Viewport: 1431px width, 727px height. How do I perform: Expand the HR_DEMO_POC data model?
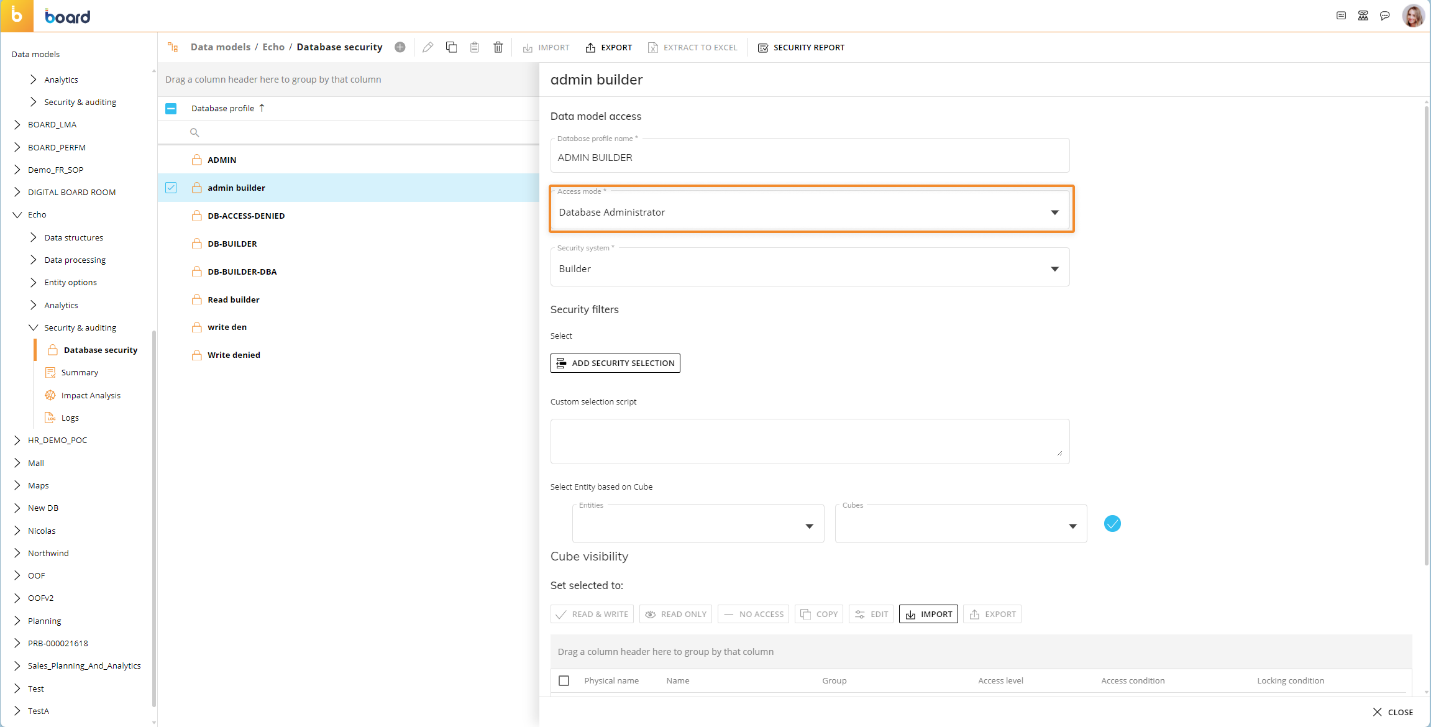click(17, 440)
